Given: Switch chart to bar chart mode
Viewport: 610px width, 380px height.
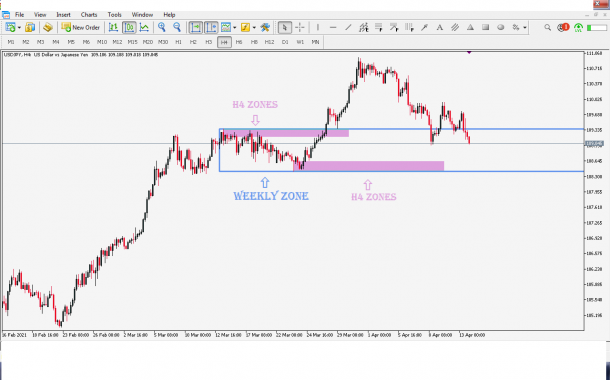Looking at the screenshot, I should coord(113,28).
